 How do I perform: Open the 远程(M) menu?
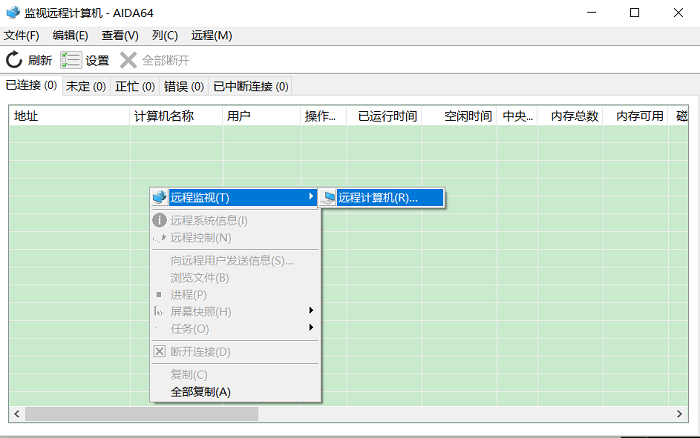[x=212, y=35]
